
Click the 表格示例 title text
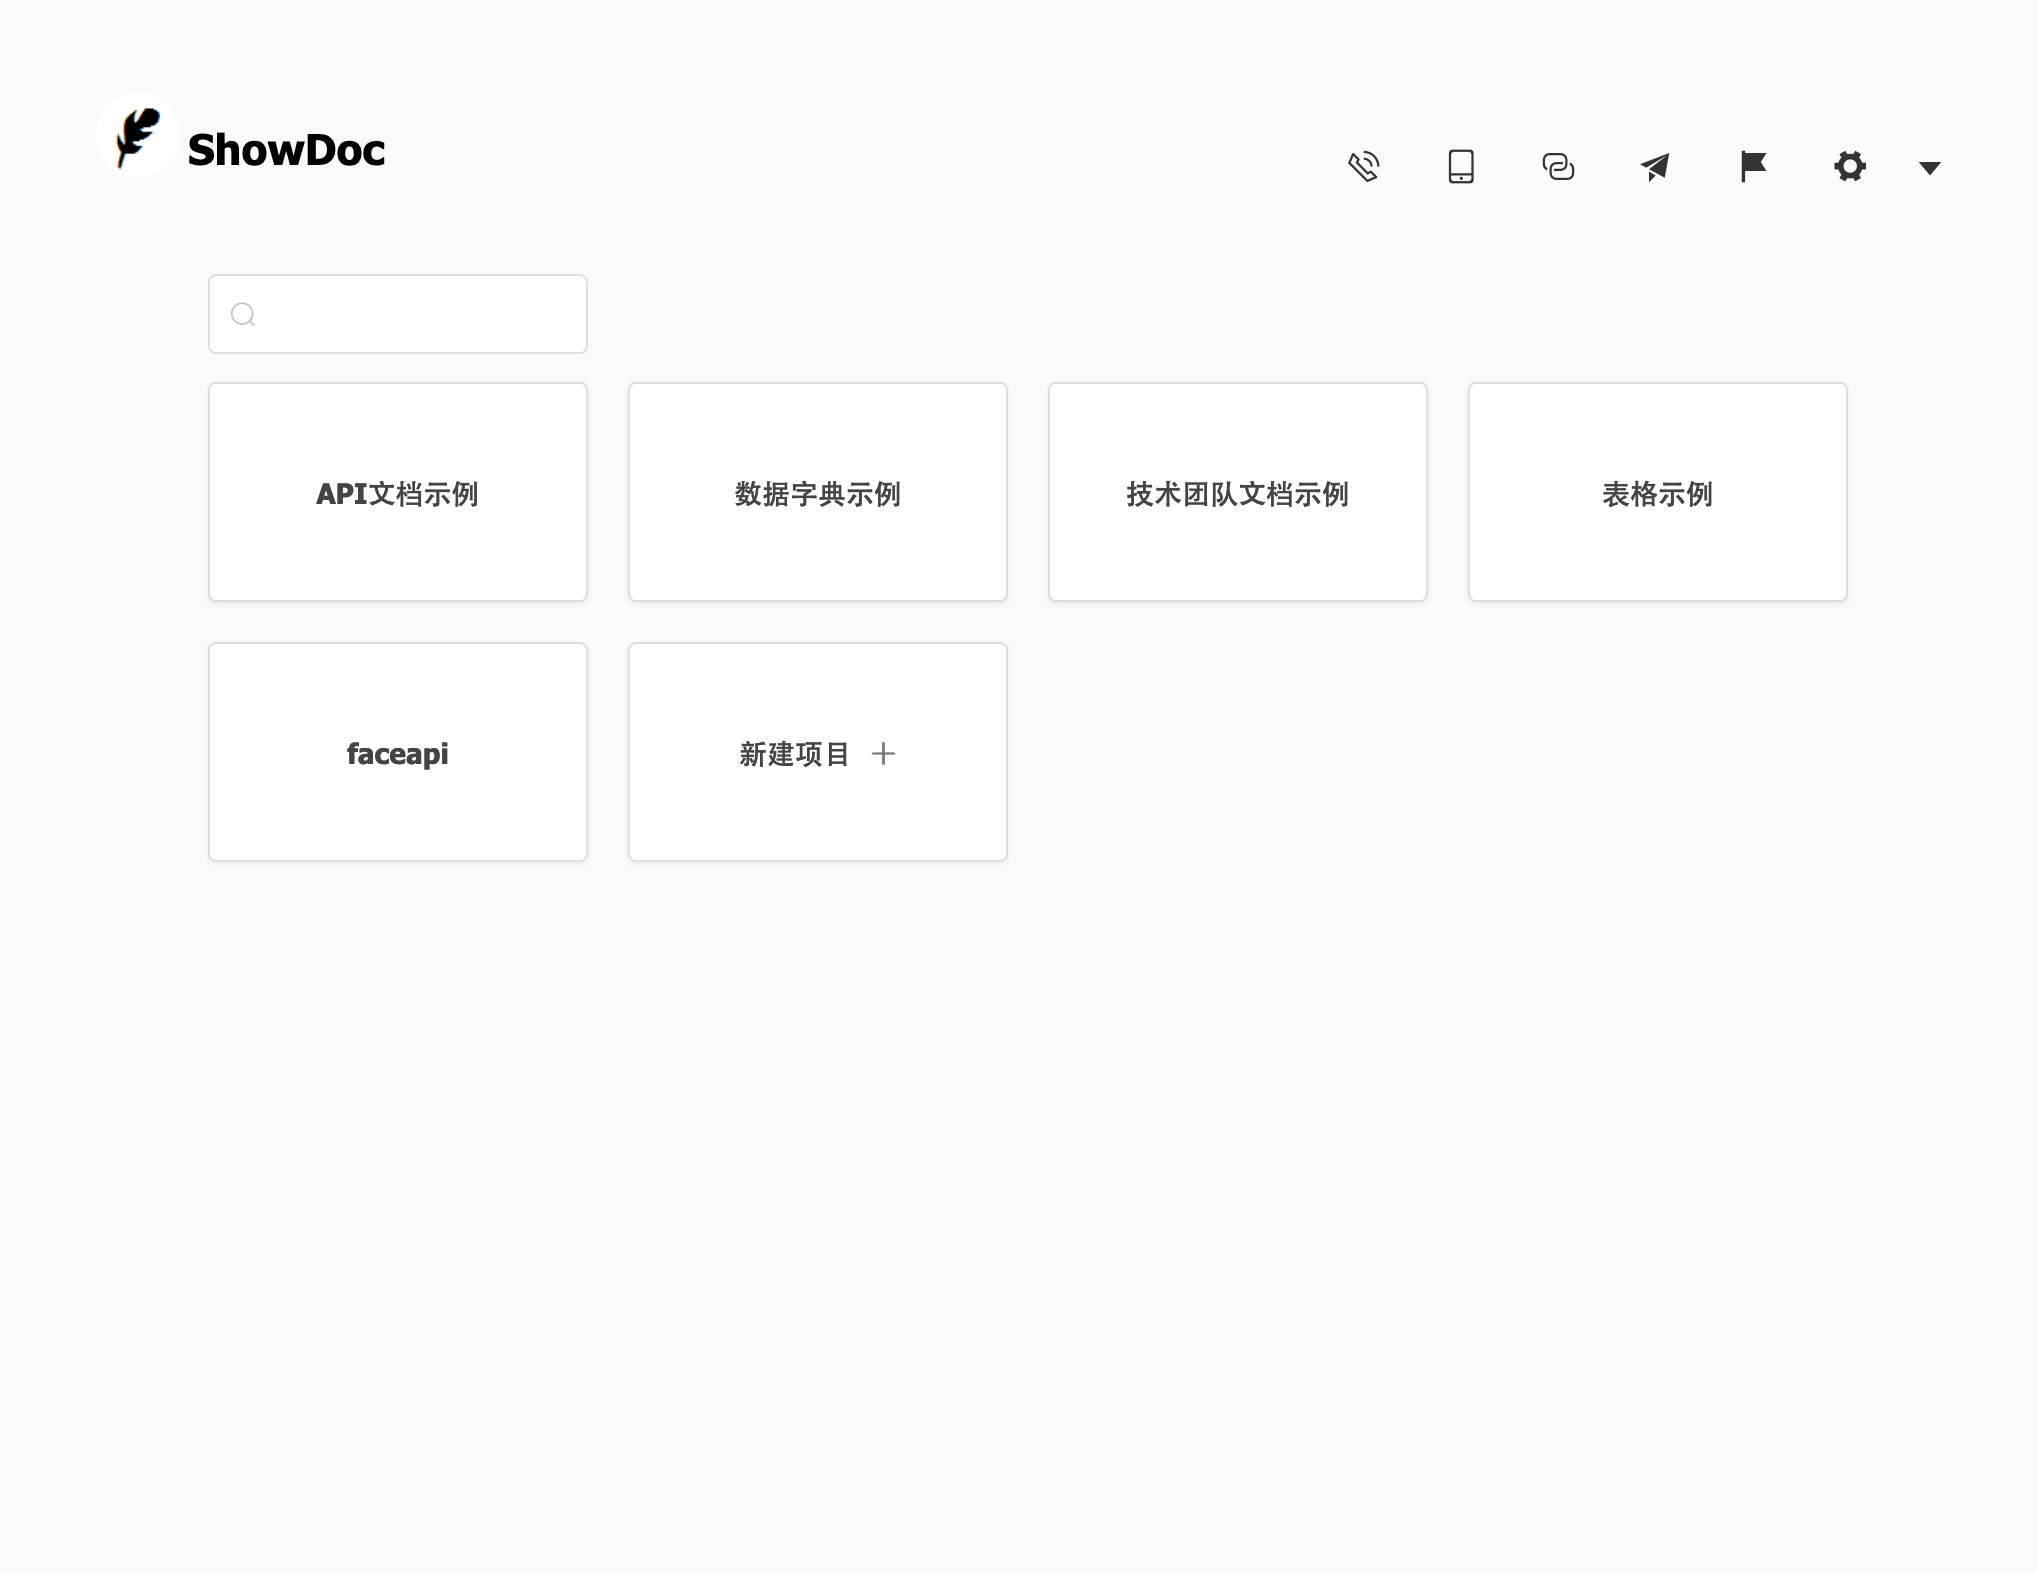coord(1658,494)
